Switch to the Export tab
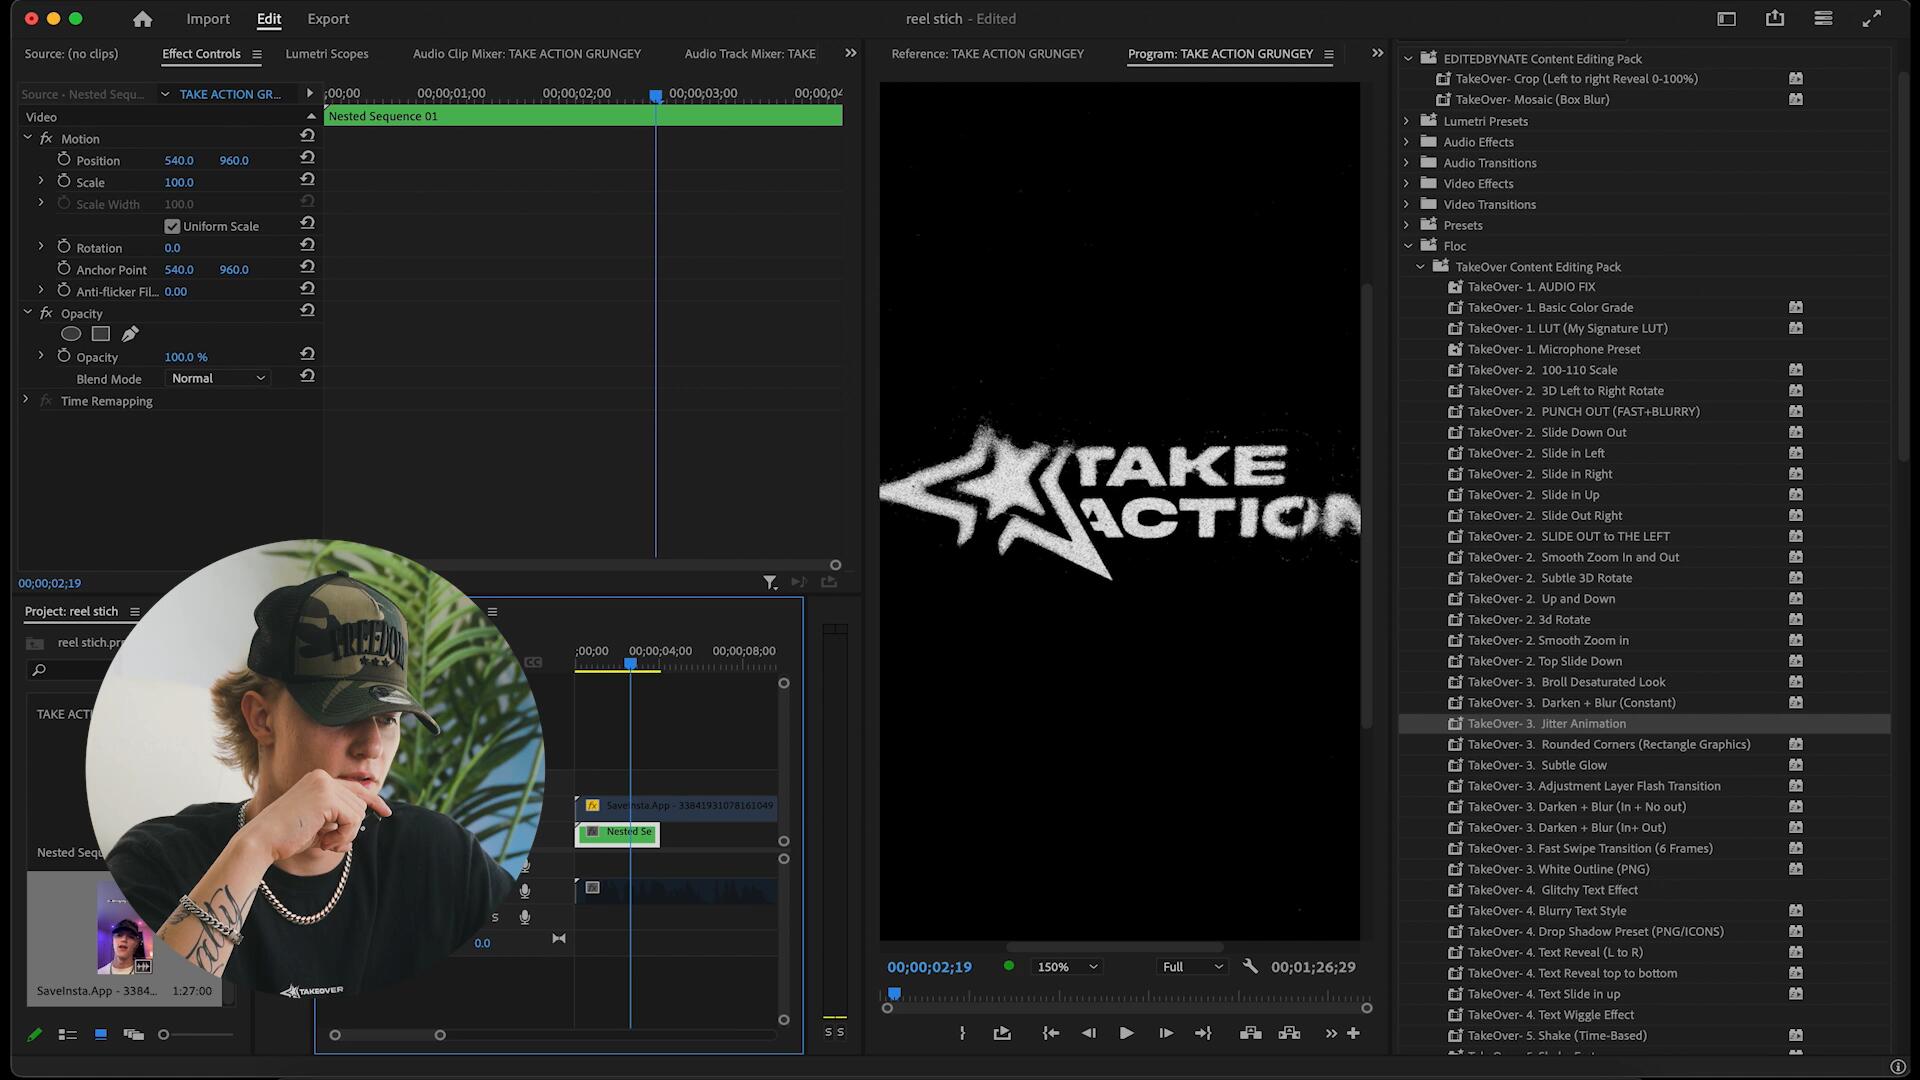This screenshot has height=1080, width=1920. click(x=328, y=19)
